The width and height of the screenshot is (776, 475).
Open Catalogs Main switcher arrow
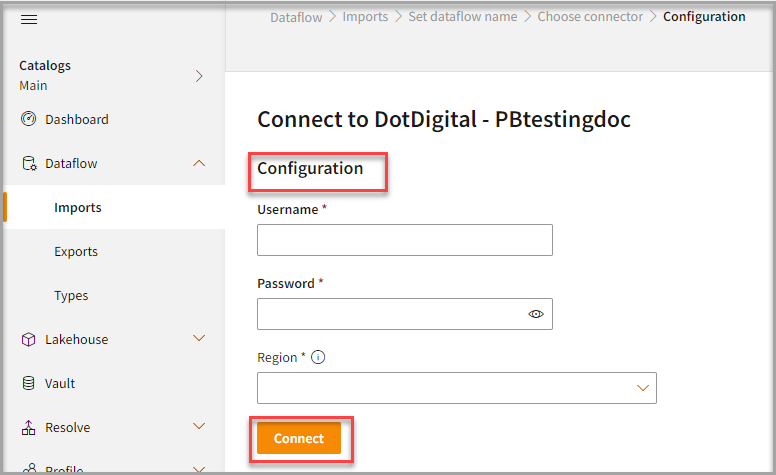pyautogui.click(x=199, y=76)
